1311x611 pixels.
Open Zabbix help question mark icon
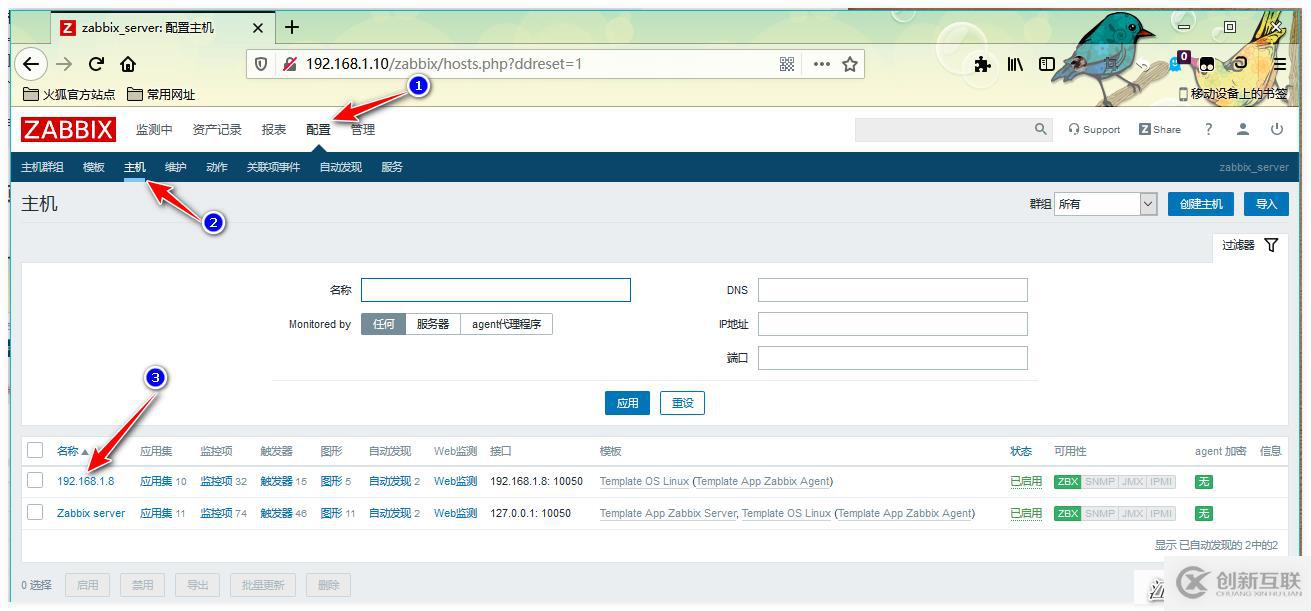pos(1207,129)
